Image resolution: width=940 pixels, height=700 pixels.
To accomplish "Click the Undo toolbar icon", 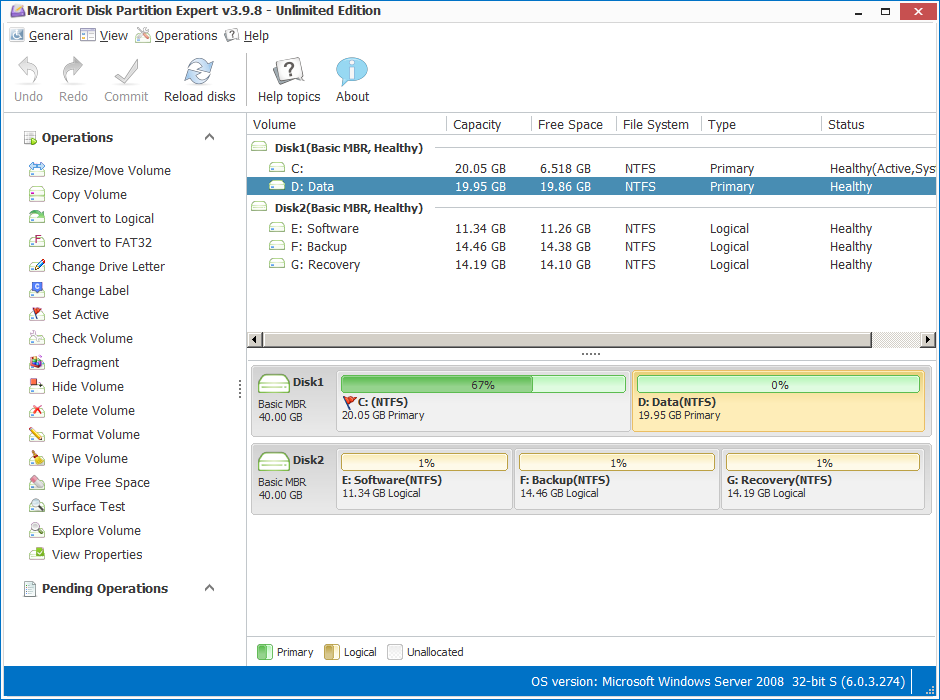I will [28, 71].
